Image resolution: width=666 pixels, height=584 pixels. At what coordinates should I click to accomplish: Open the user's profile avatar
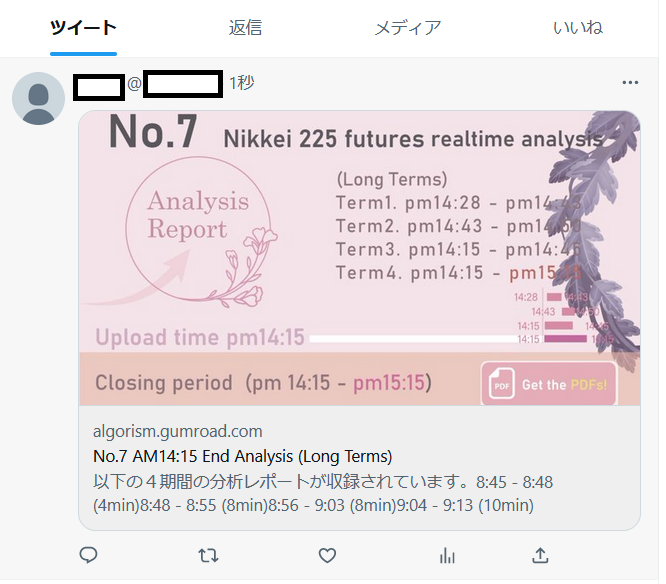pos(38,99)
